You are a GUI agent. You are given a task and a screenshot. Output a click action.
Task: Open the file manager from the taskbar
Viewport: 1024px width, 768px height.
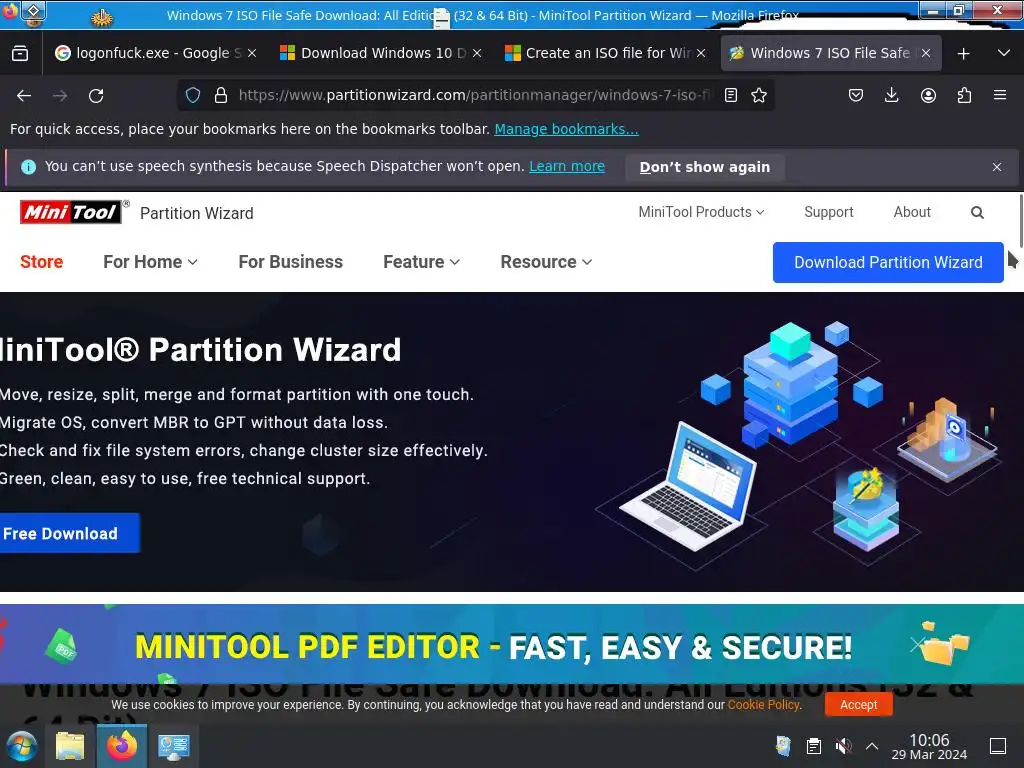coord(70,746)
